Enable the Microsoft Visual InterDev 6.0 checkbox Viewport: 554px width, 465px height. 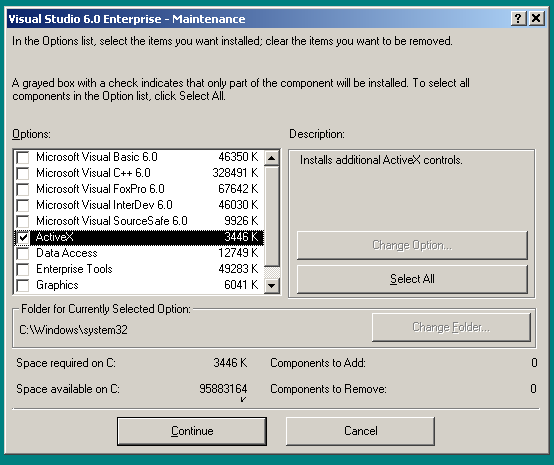[23, 205]
